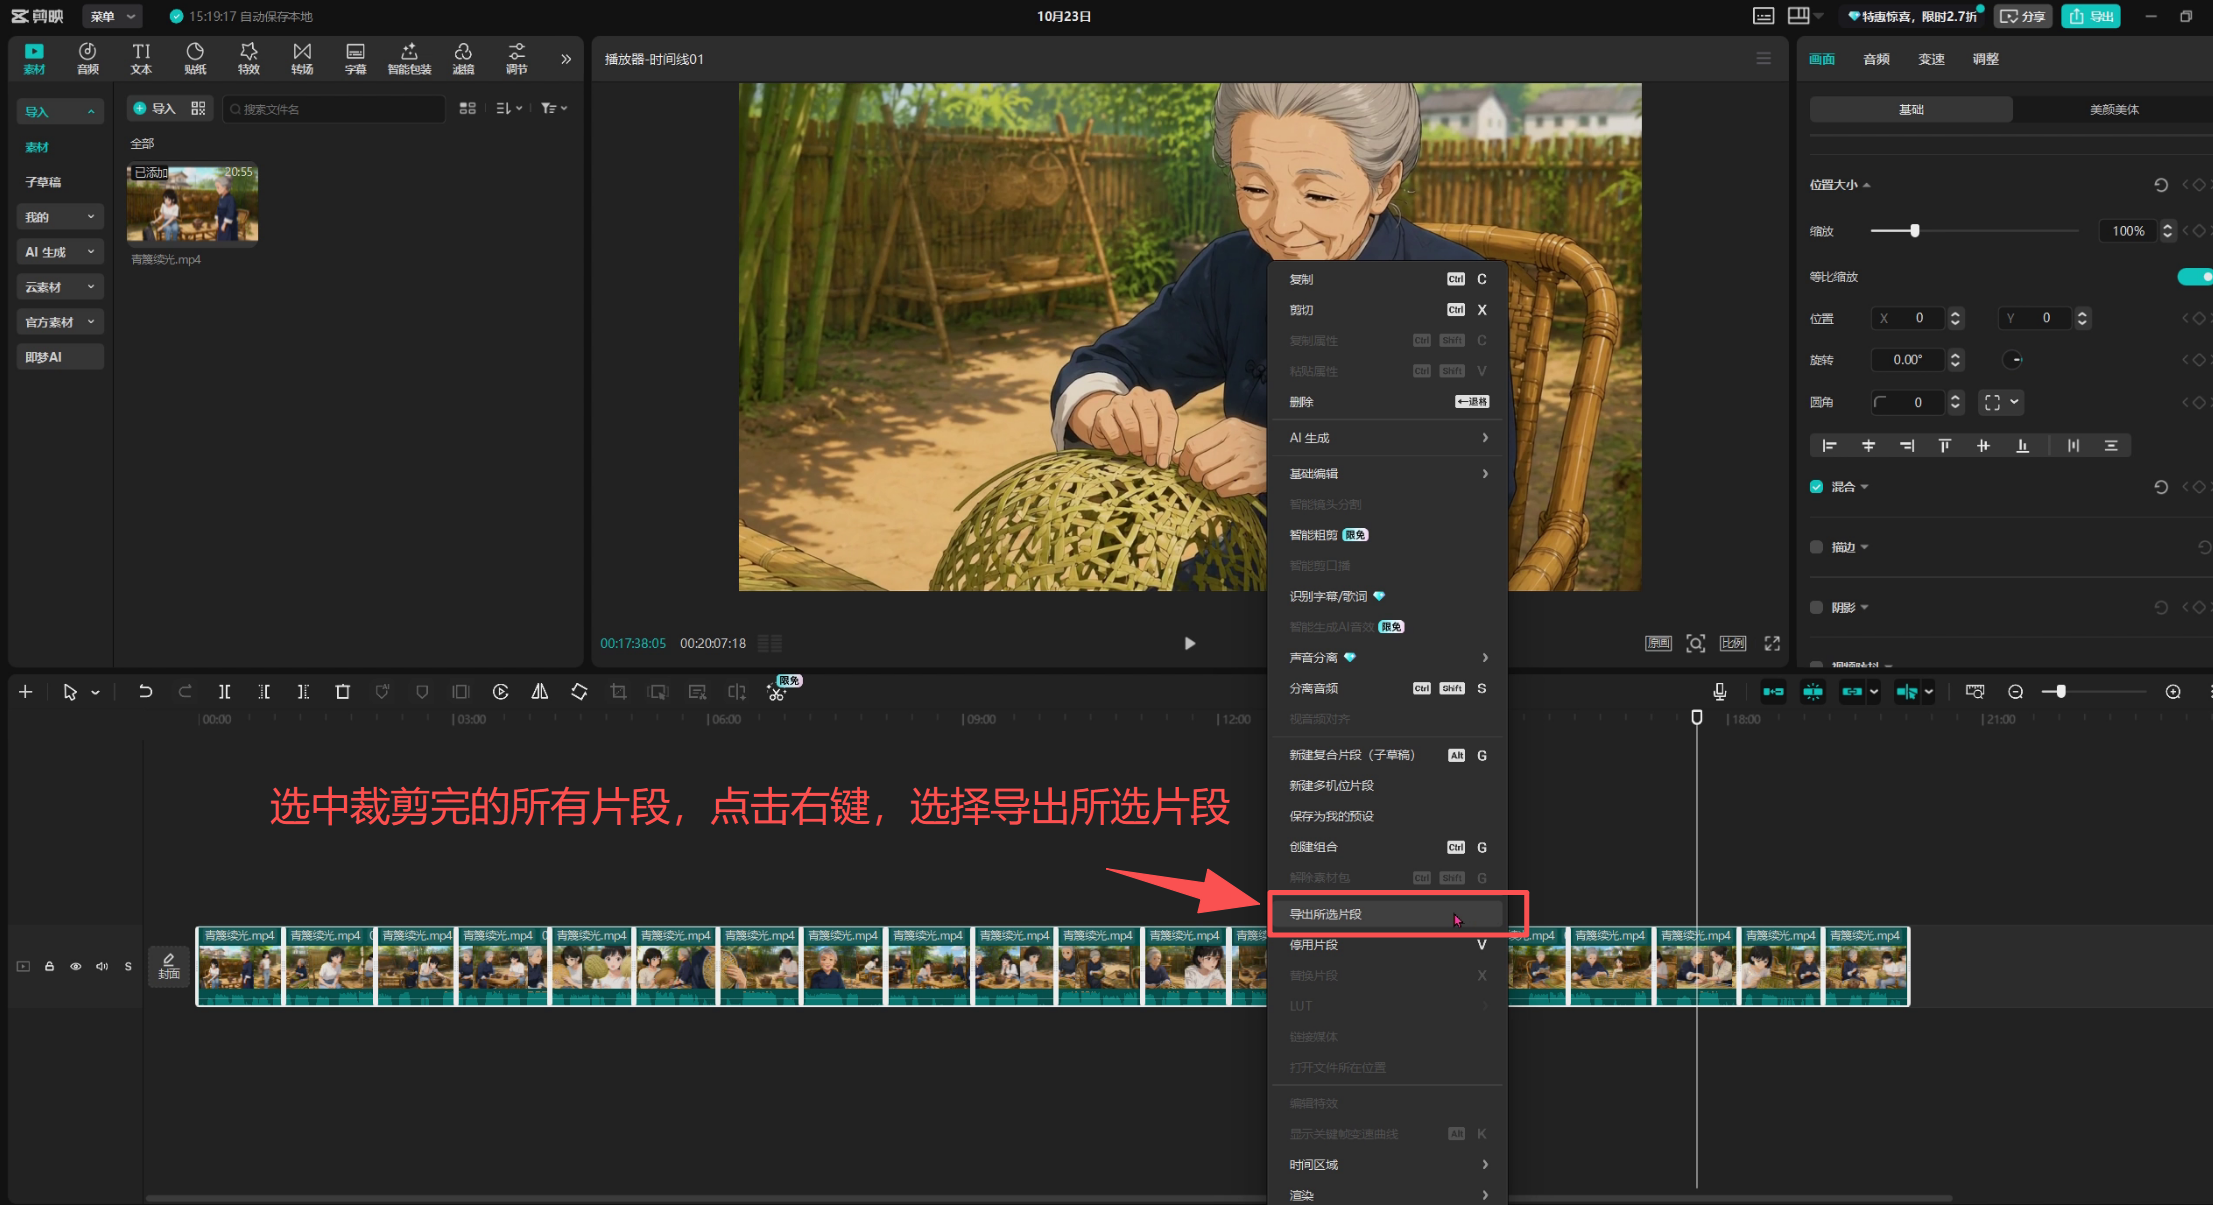
Task: Open the 转场 transitions panel icon
Action: click(302, 58)
